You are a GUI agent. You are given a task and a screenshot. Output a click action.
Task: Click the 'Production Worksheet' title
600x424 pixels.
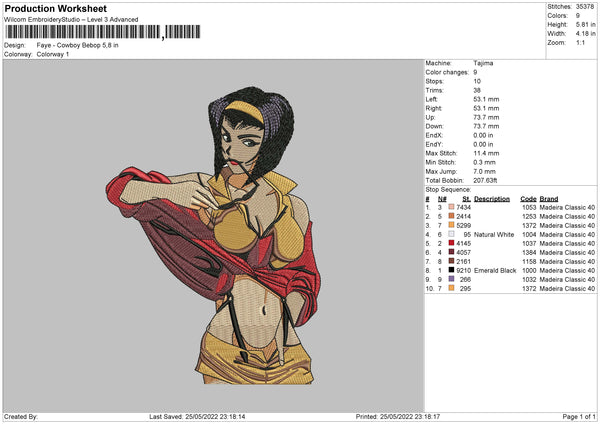(x=55, y=8)
